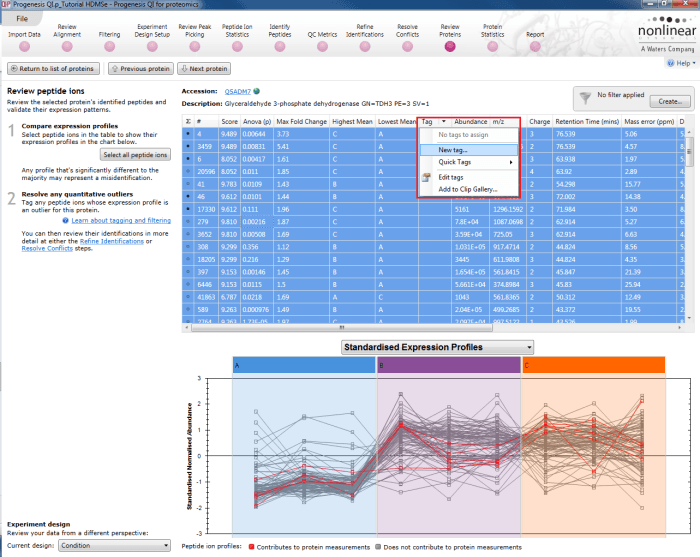Choose Edit tags from the menu
This screenshot has height=557, width=700.
click(469, 177)
